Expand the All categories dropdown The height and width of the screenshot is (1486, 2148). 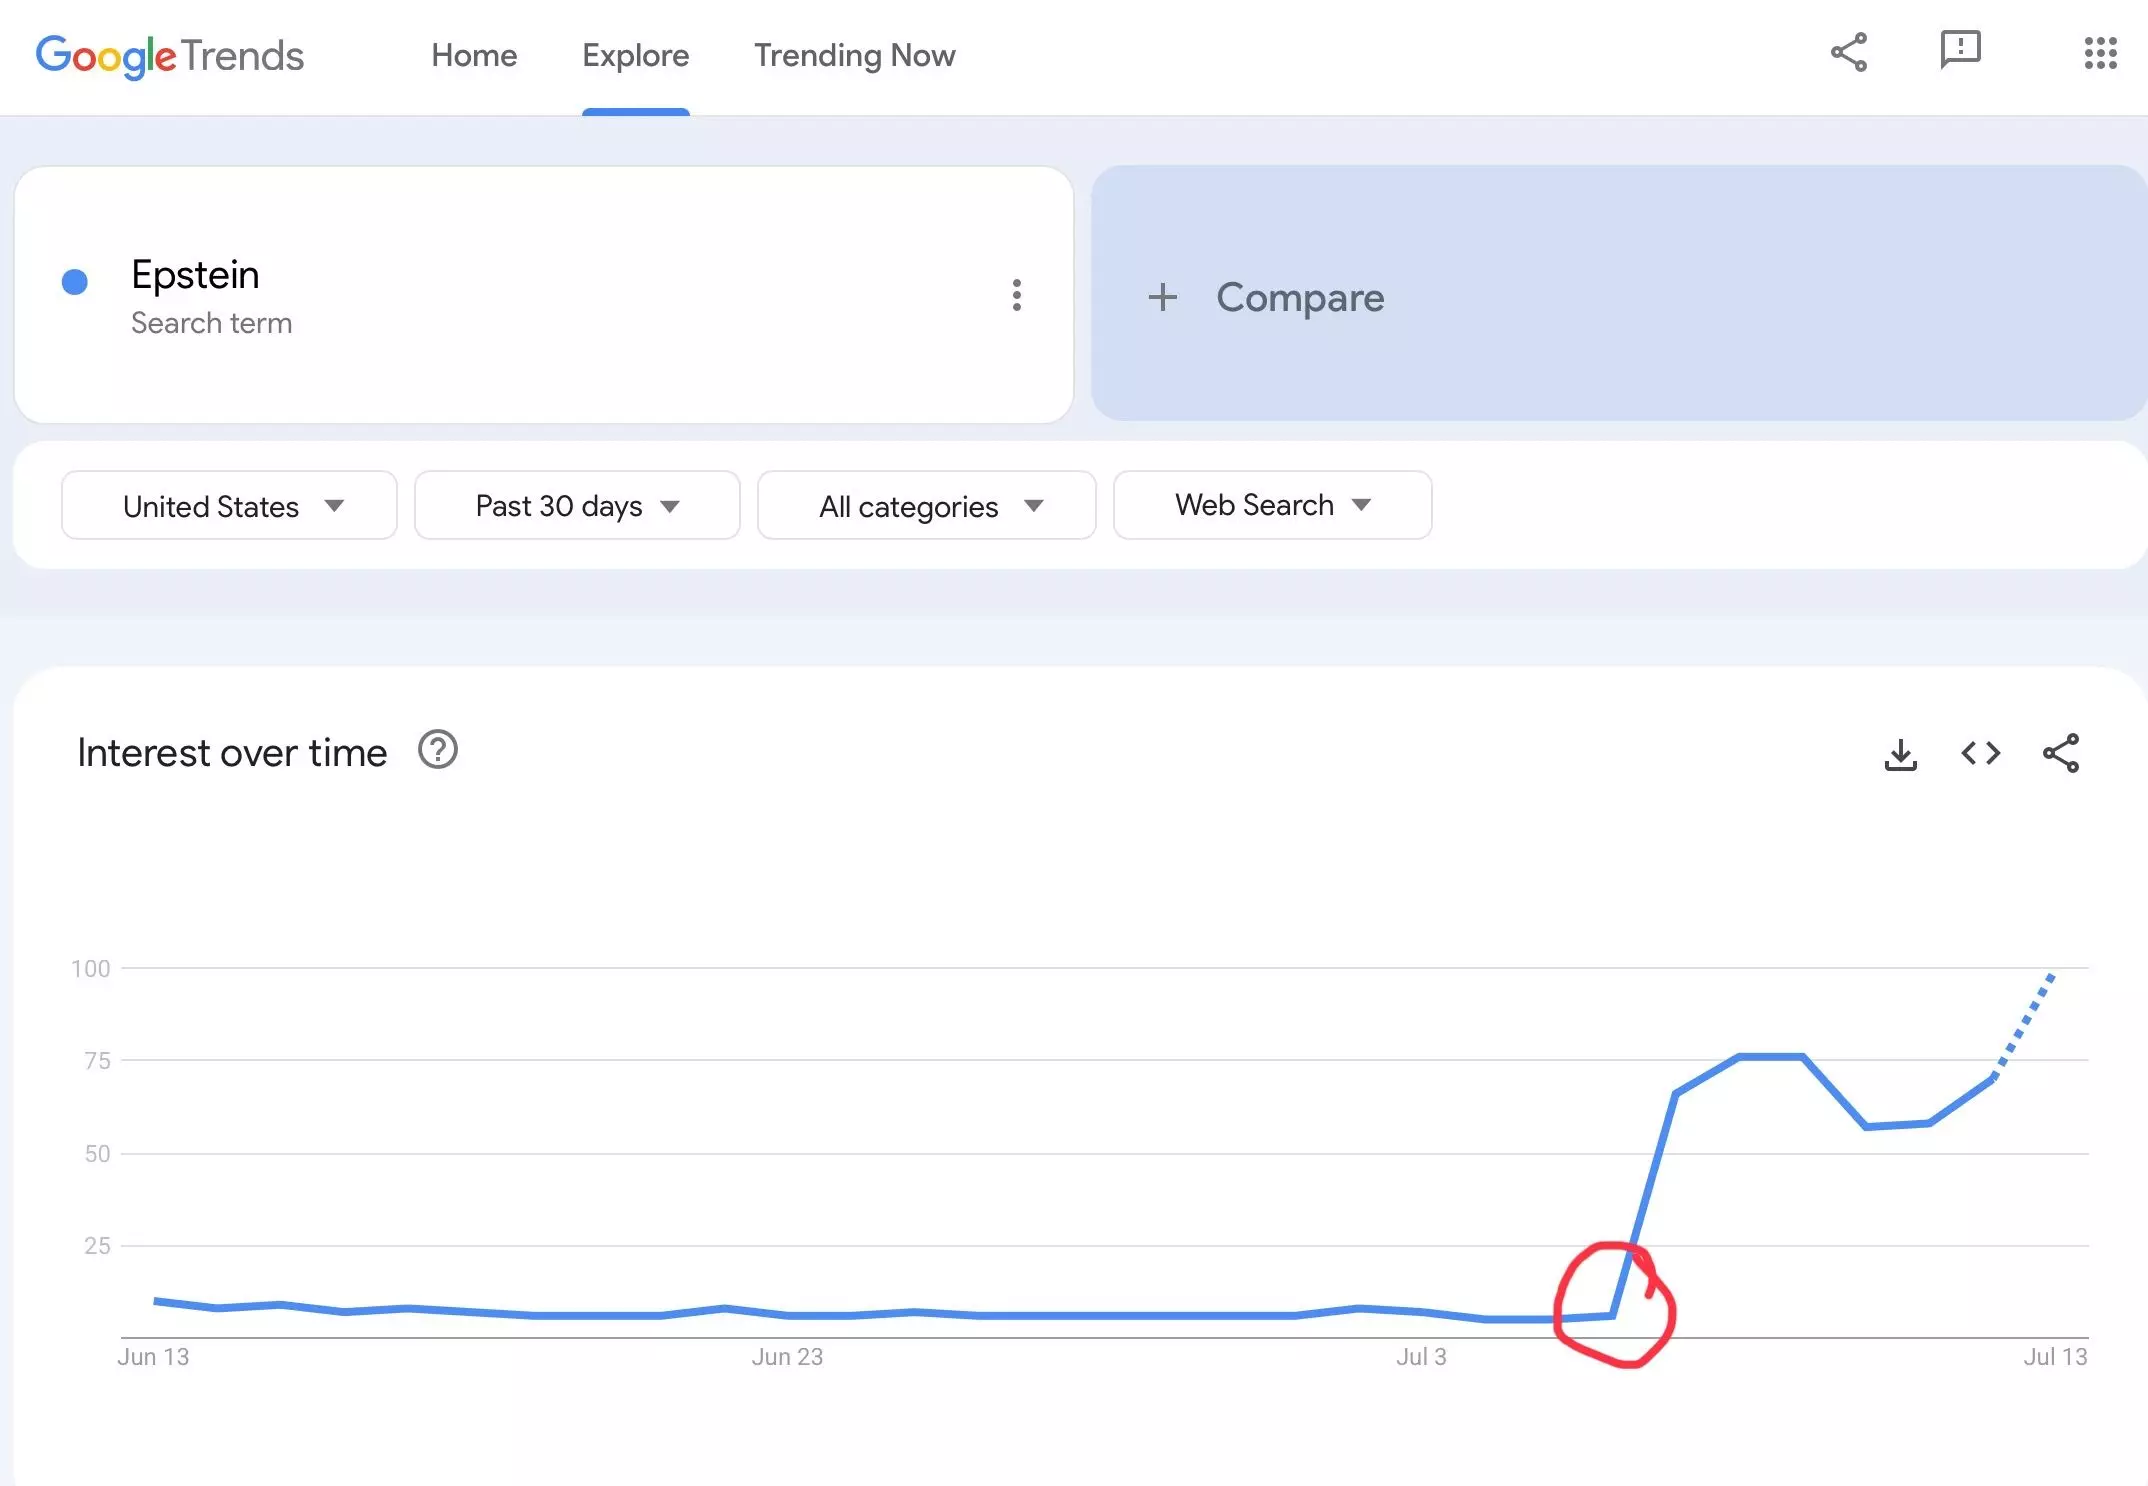tap(926, 506)
